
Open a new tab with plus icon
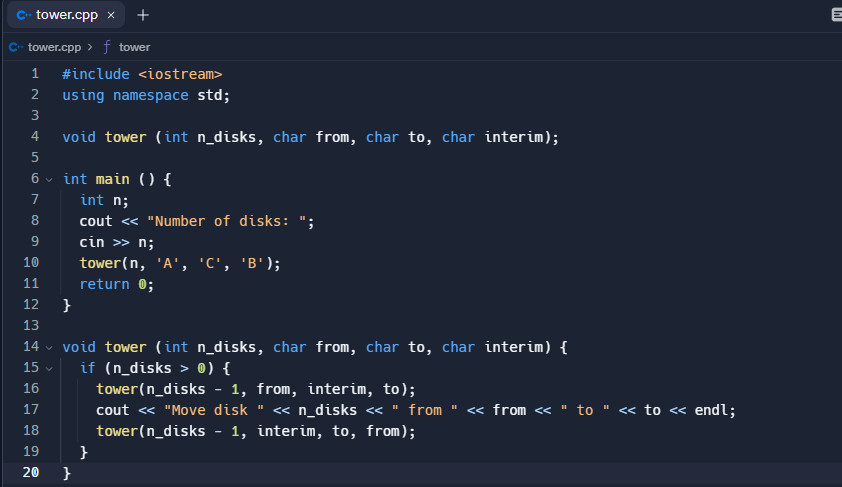143,15
